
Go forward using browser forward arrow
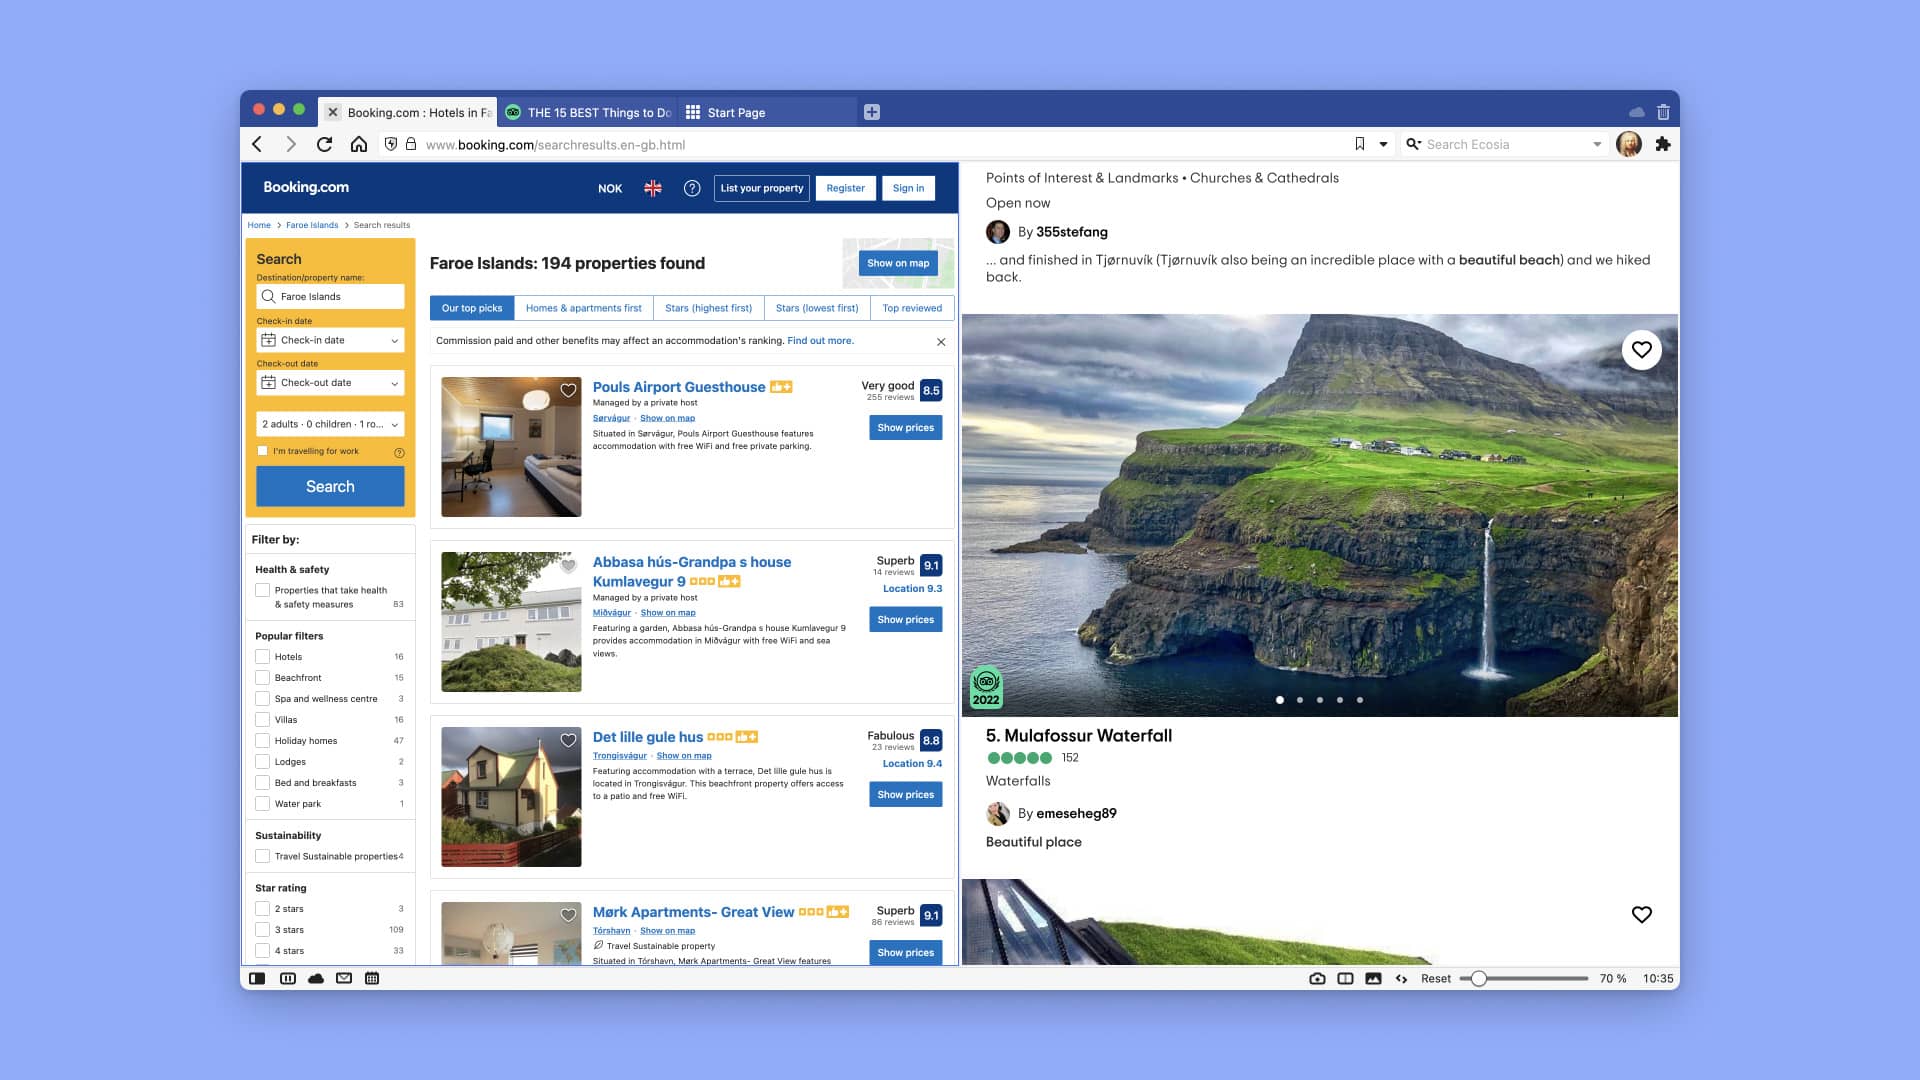(291, 144)
